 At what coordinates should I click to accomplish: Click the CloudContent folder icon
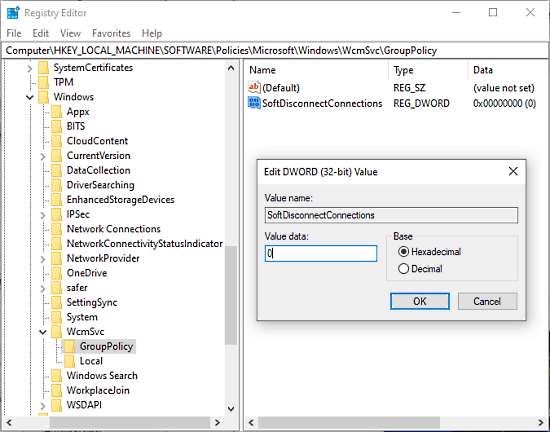(56, 141)
